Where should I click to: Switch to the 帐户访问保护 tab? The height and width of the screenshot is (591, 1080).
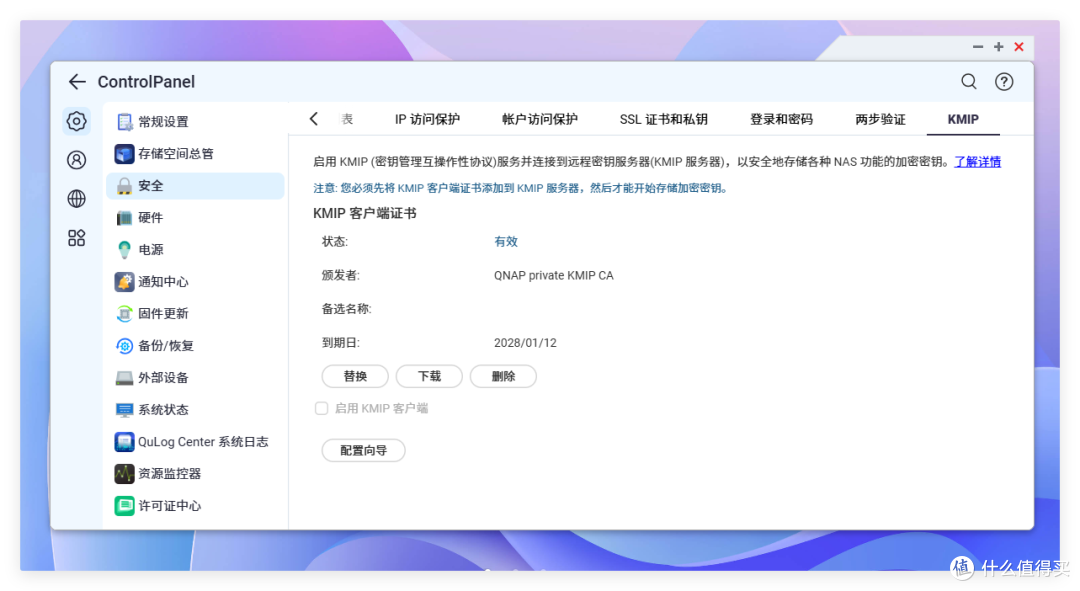pyautogui.click(x=540, y=119)
